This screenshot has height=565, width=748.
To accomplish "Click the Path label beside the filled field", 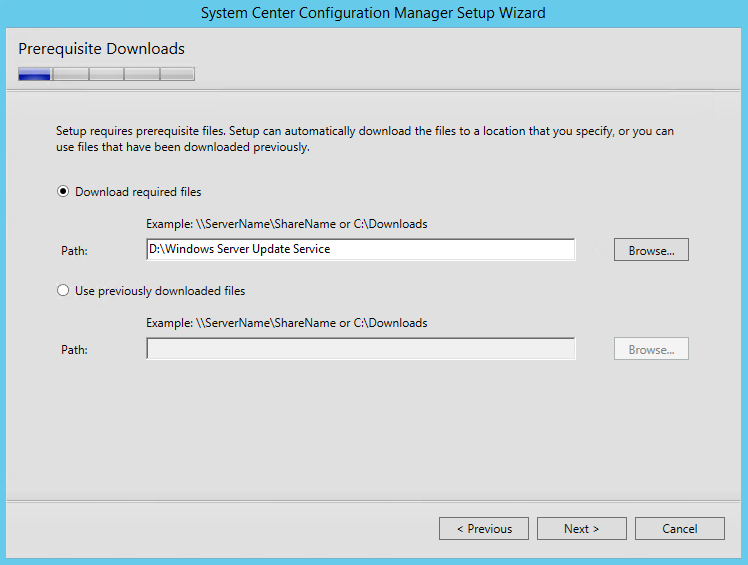I will pos(74,251).
